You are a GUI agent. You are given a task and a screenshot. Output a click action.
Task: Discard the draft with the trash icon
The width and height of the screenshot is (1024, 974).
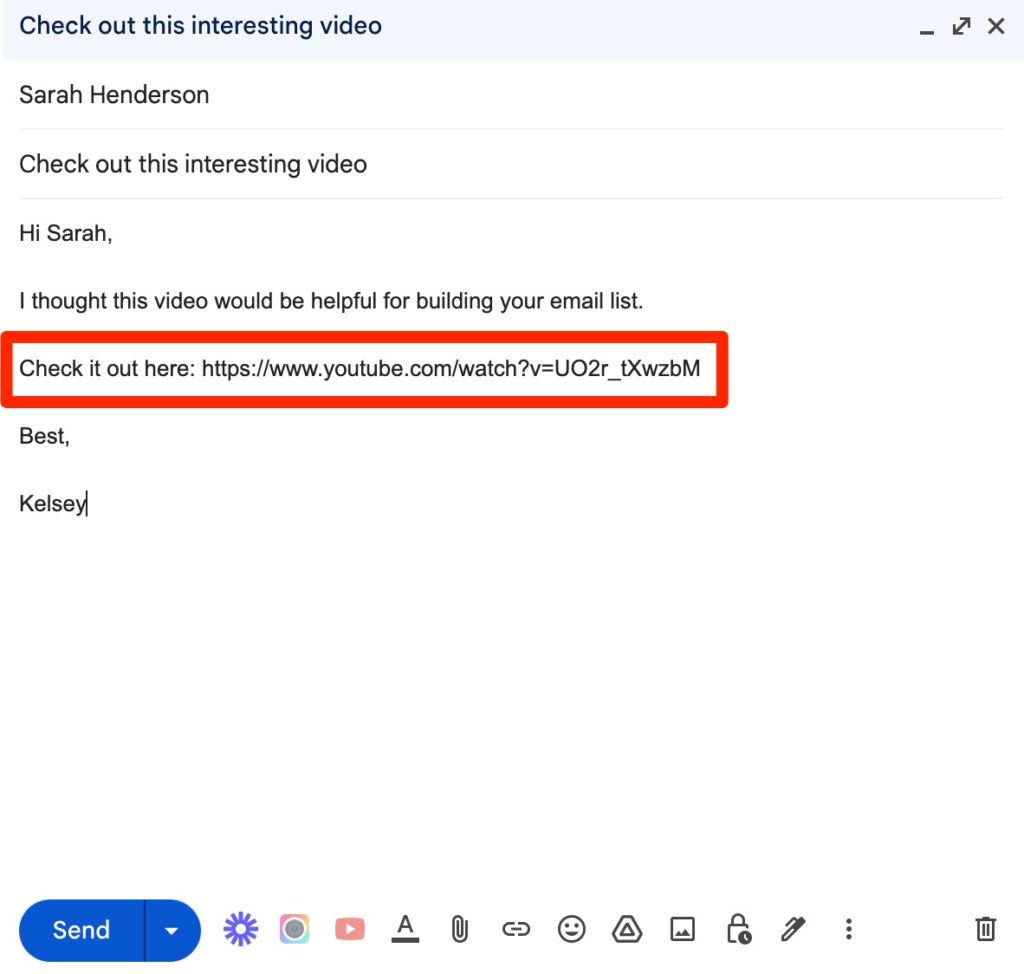[x=985, y=929]
